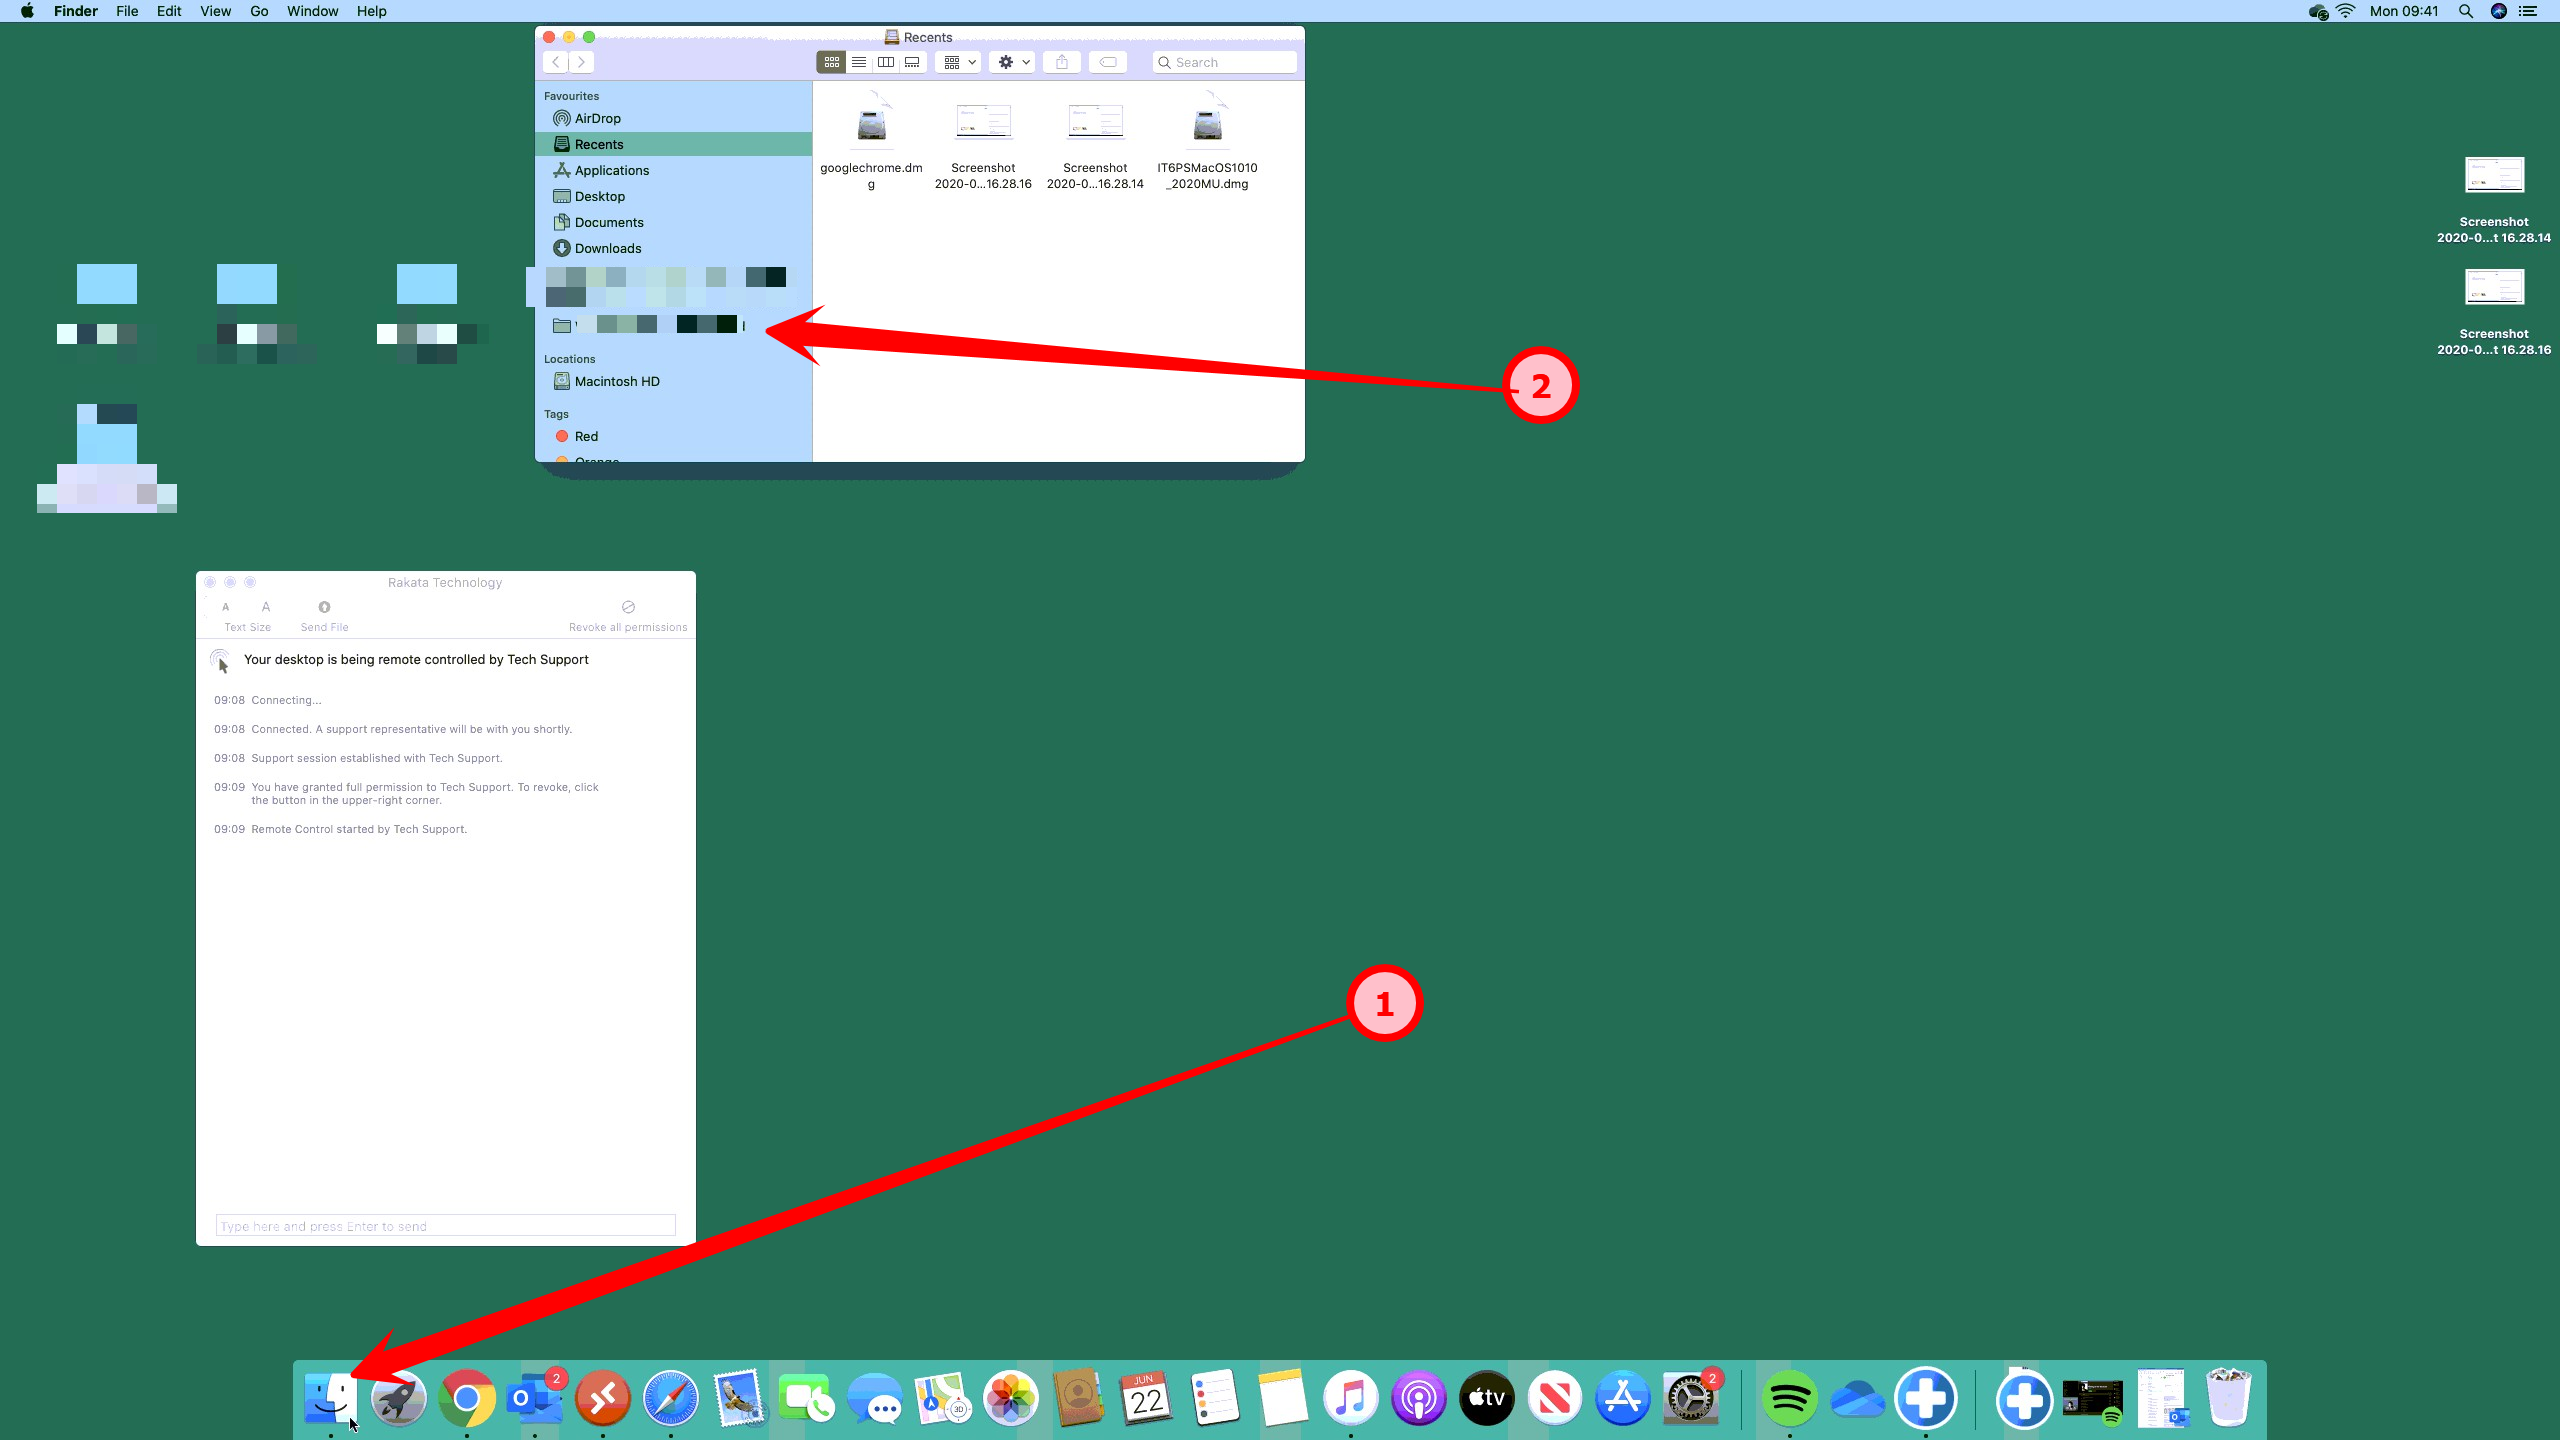Select the Red tag in sidebar
This screenshot has width=2560, height=1440.
pyautogui.click(x=585, y=436)
